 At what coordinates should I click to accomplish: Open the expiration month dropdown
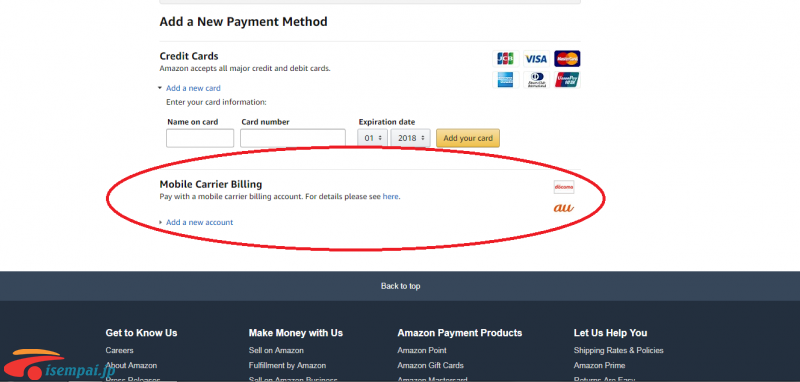point(372,138)
